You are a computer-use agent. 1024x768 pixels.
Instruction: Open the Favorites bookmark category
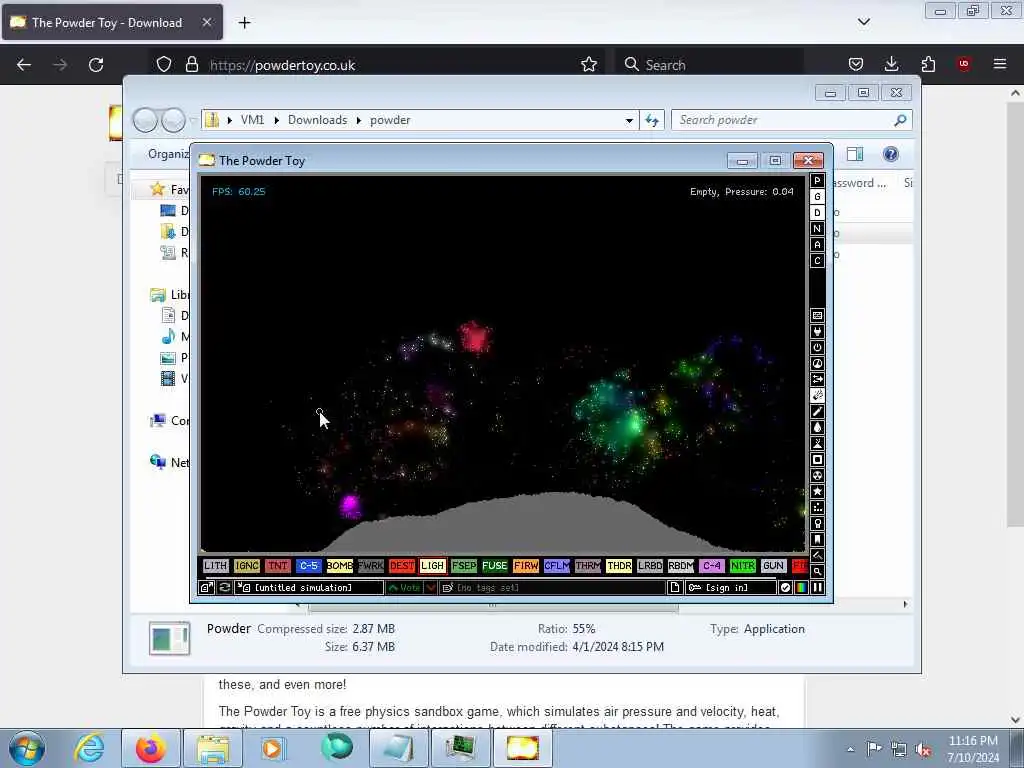[817, 539]
